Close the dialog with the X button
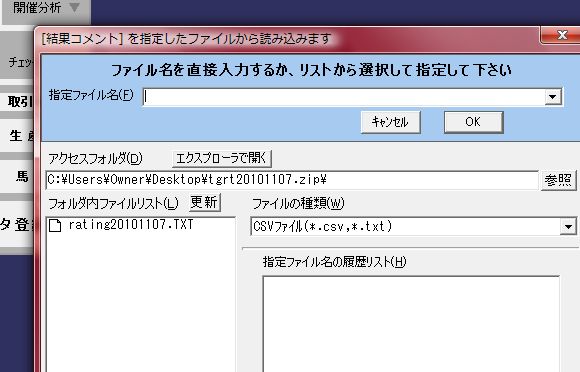 [x=562, y=35]
